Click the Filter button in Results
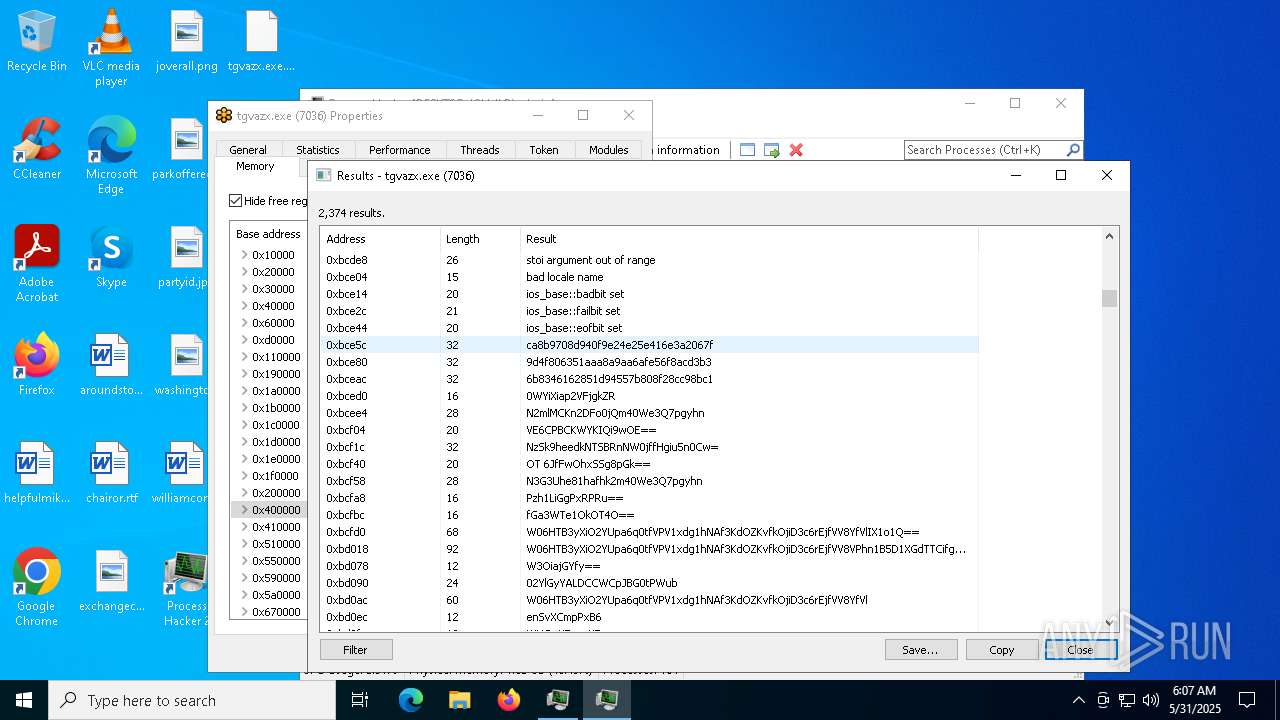This screenshot has width=1280, height=720. pos(356,650)
